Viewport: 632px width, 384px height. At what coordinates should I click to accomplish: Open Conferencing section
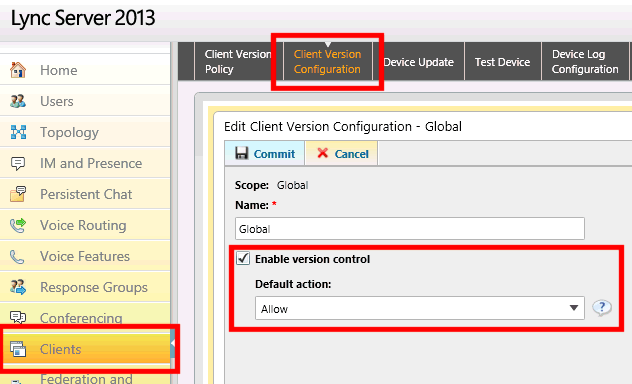(85, 318)
